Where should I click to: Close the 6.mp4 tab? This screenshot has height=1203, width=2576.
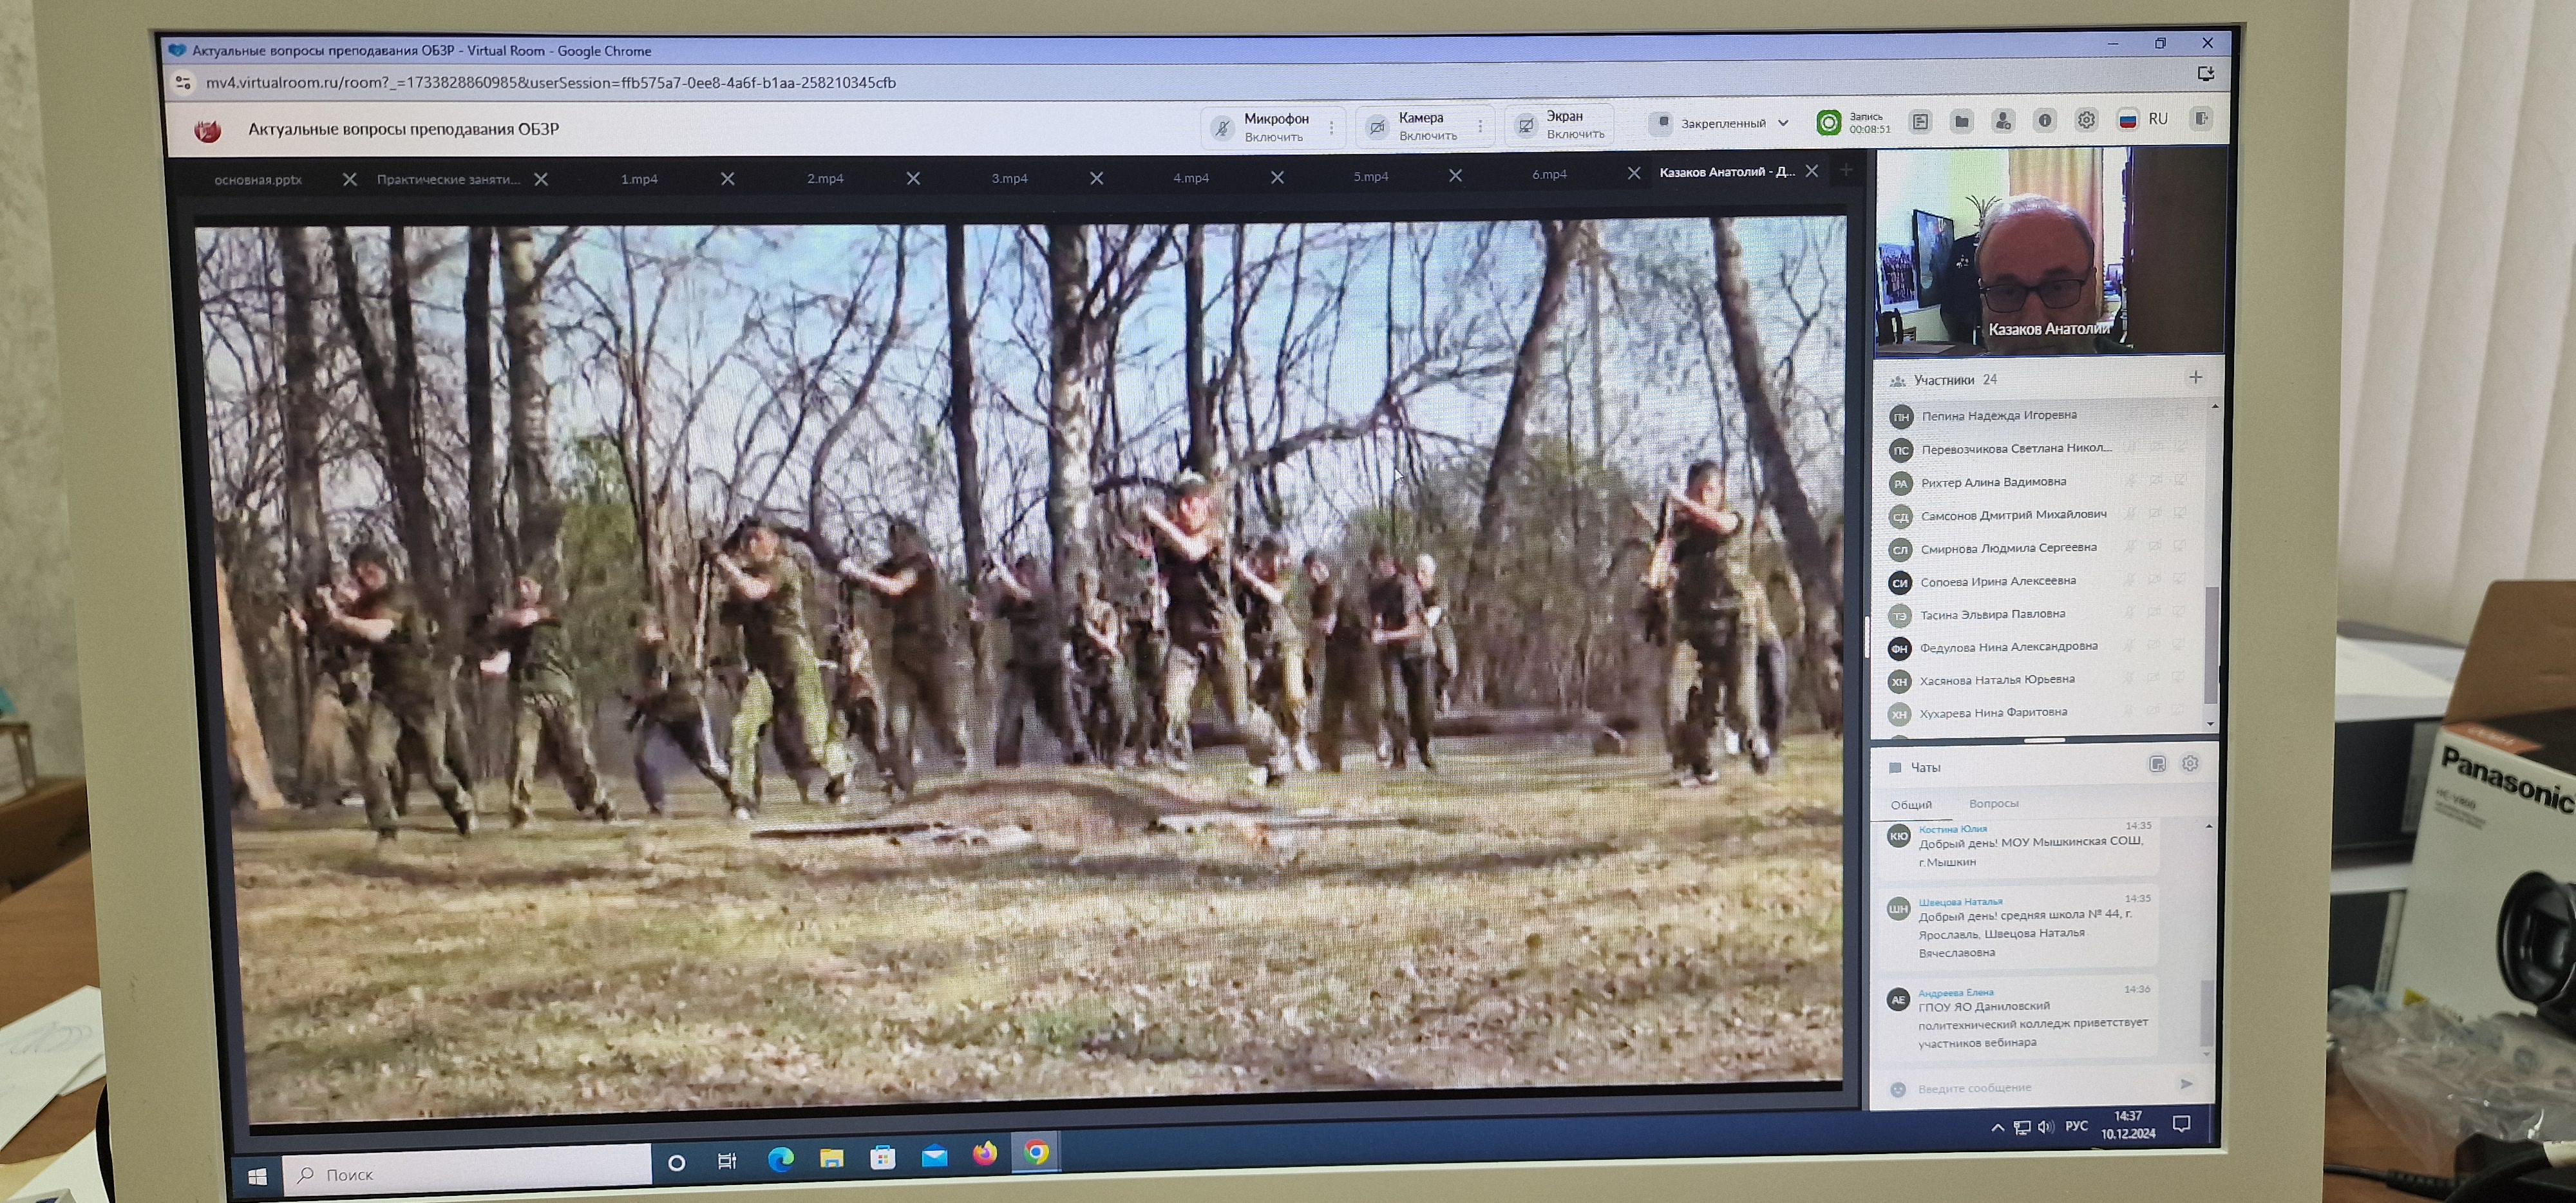(1634, 173)
